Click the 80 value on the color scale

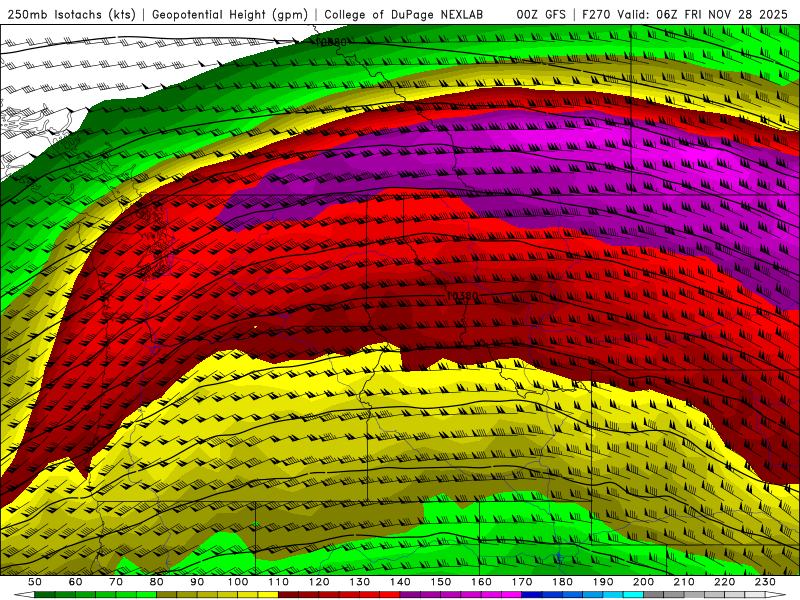click(x=156, y=582)
